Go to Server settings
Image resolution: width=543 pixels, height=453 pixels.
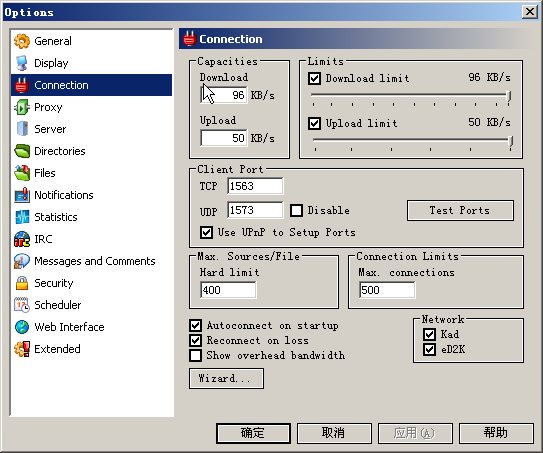click(x=91, y=129)
